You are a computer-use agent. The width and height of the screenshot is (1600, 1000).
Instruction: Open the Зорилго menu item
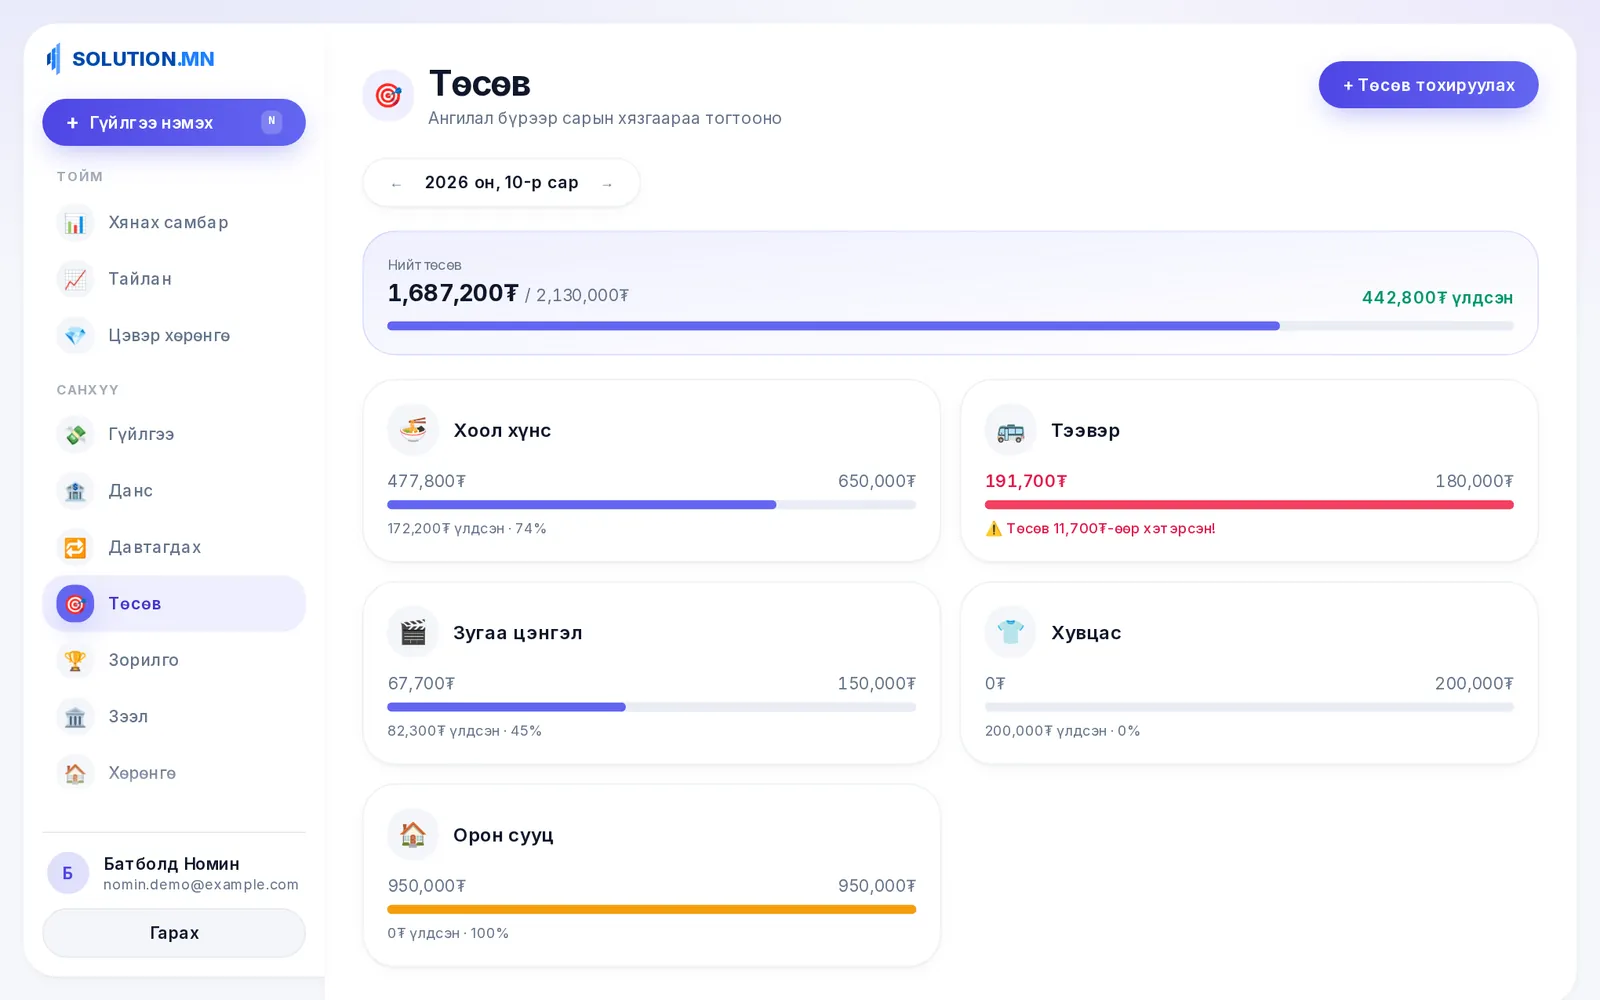point(174,660)
